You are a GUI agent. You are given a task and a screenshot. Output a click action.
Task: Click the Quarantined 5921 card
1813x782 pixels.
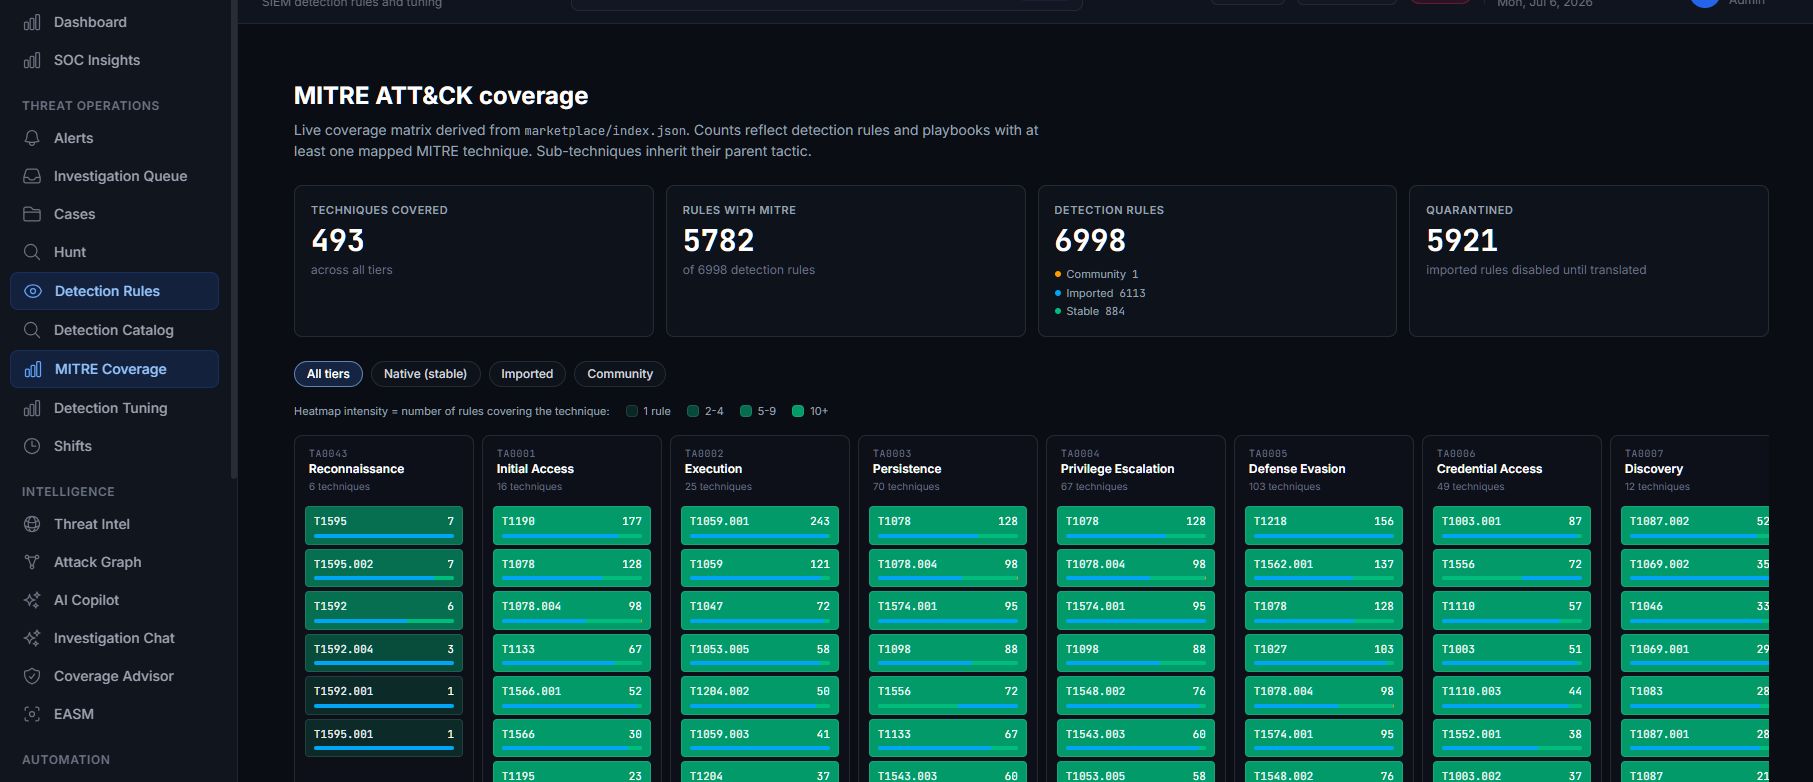tap(1589, 261)
